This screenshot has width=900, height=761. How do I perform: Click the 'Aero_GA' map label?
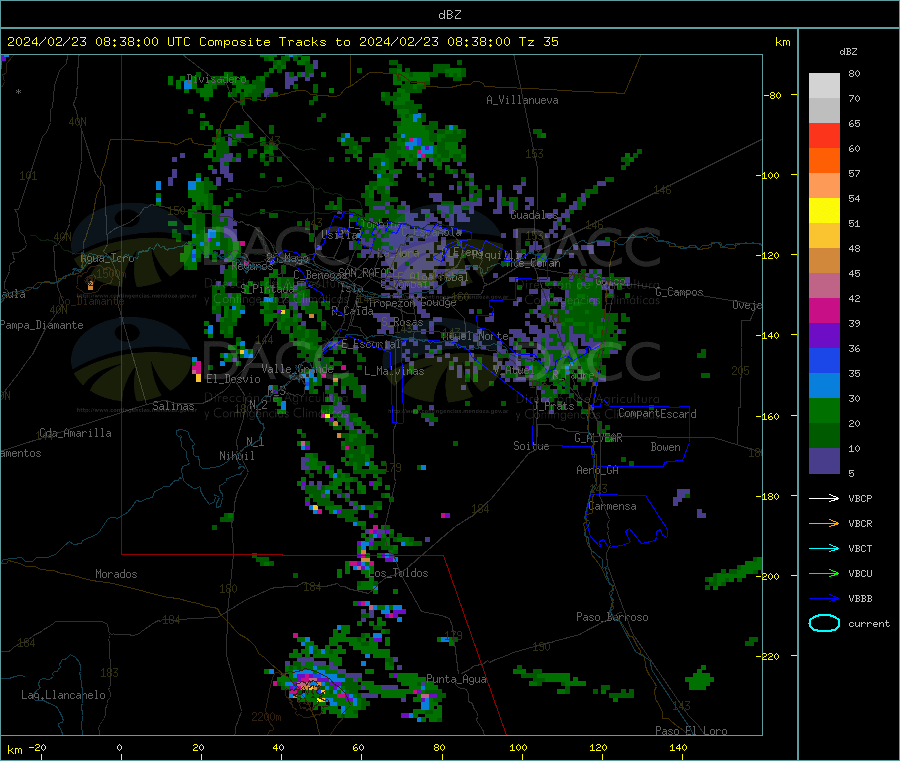[598, 470]
